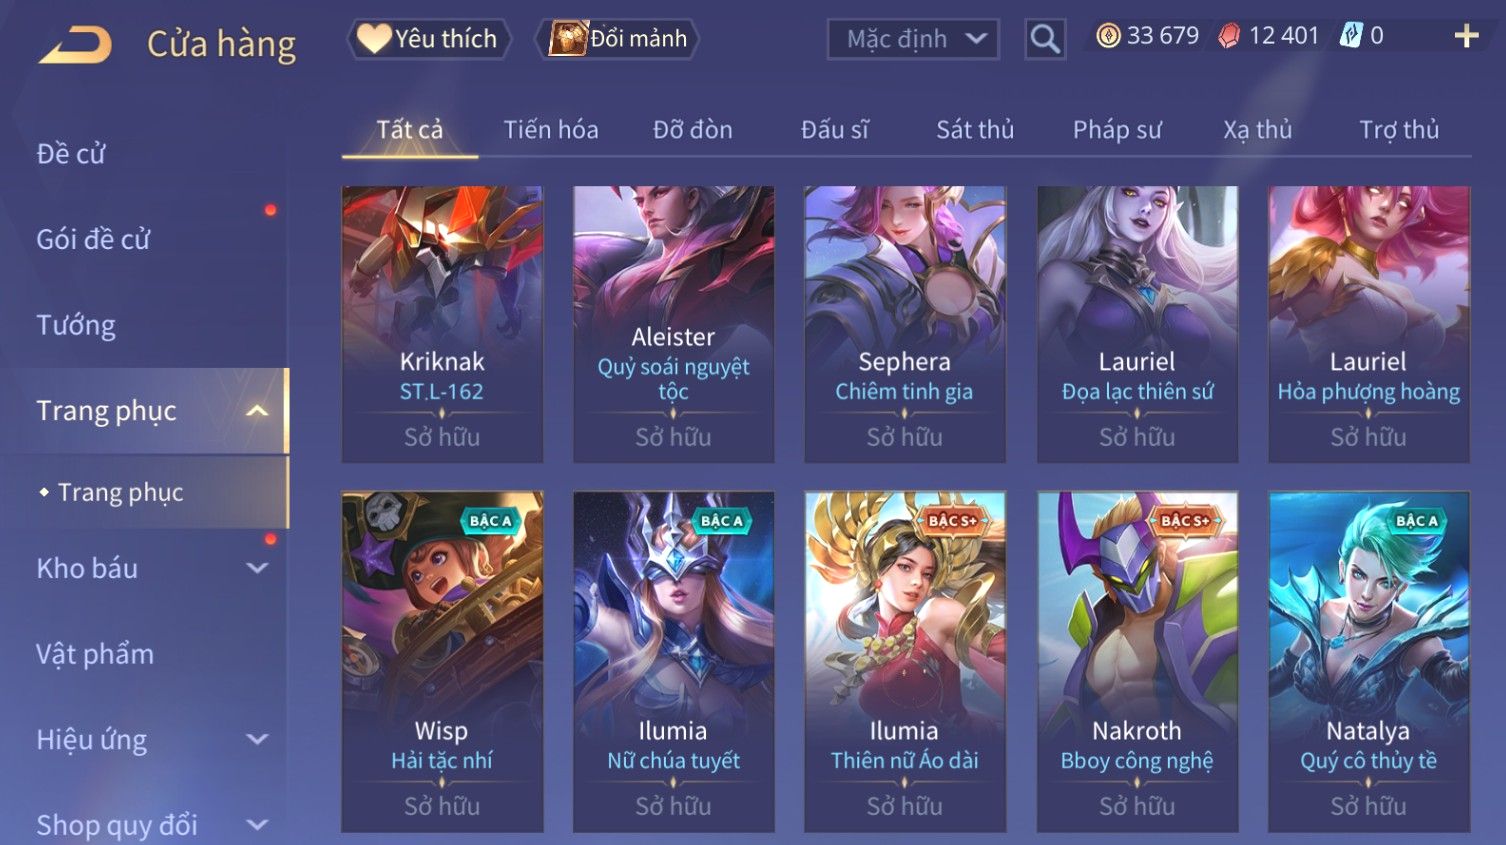
Task: Switch to the Sát thủ tab
Action: 975,130
